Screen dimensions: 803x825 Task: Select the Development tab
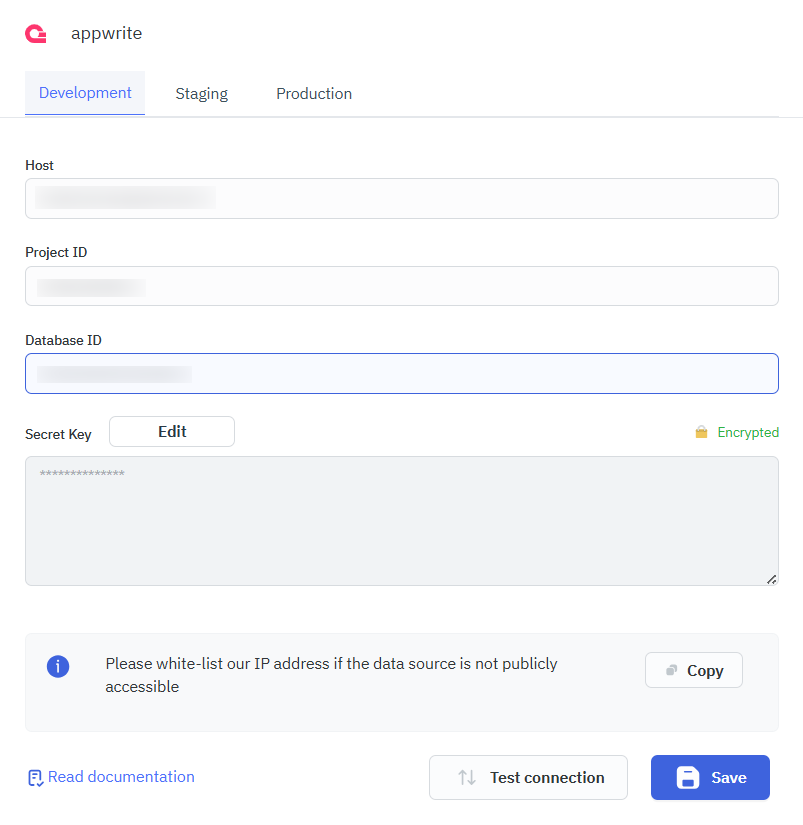[x=84, y=93]
